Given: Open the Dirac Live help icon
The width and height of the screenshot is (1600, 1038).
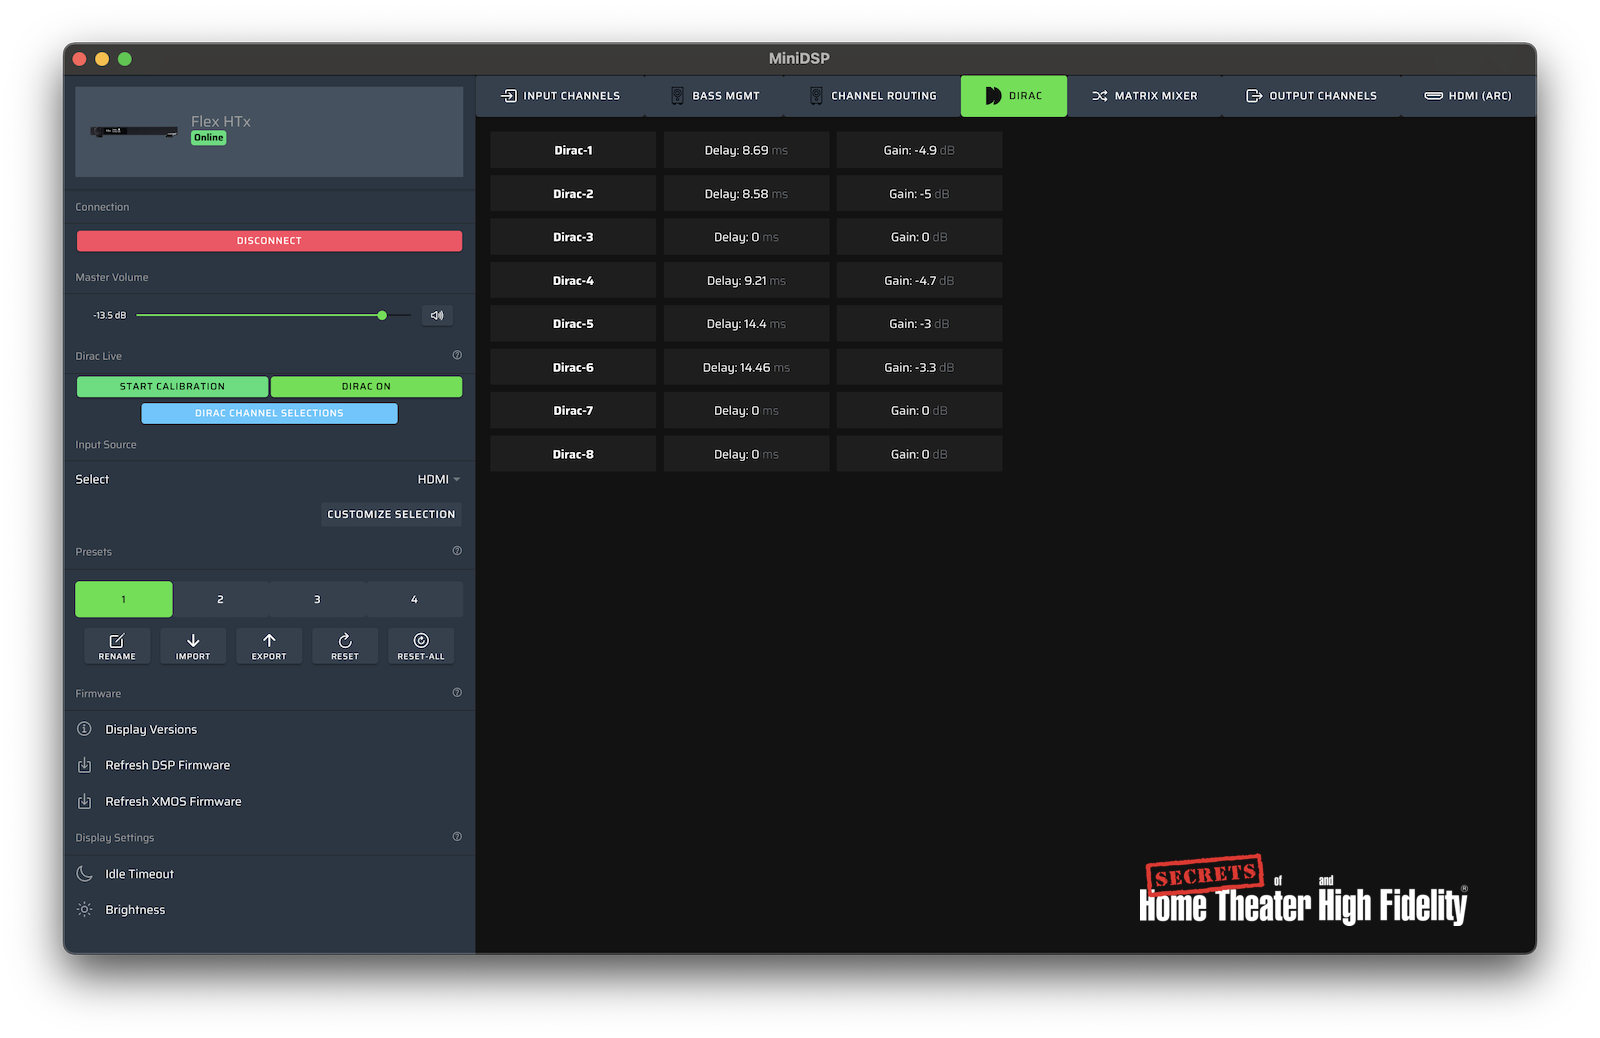Looking at the screenshot, I should click(457, 355).
